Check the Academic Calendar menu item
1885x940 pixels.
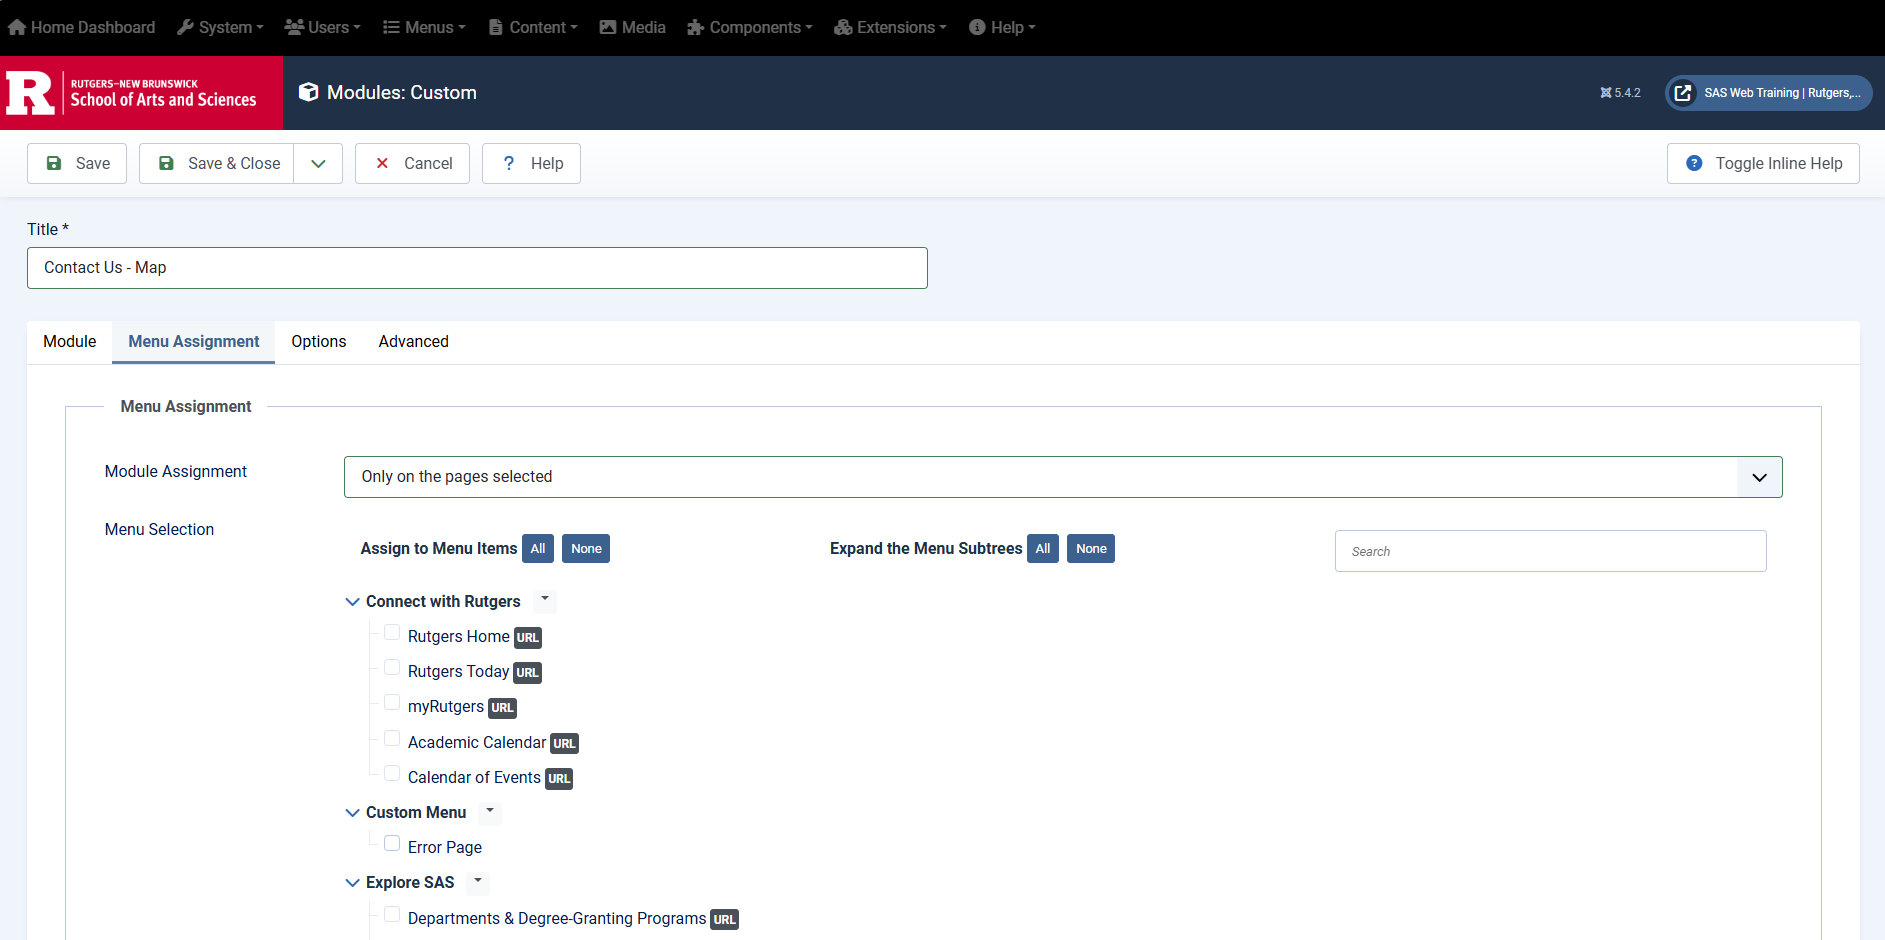[392, 739]
